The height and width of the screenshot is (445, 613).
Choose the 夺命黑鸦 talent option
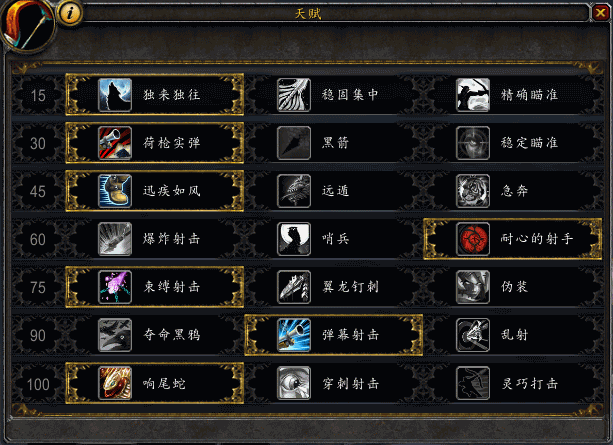154,335
